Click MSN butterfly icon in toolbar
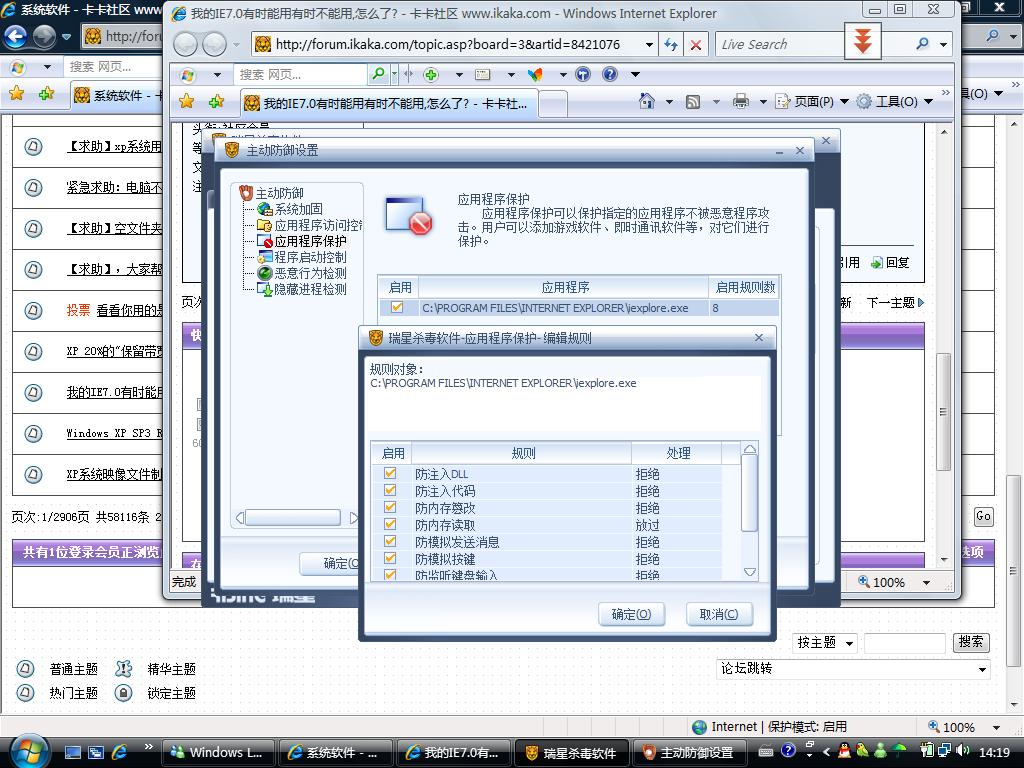Image resolution: width=1024 pixels, height=768 pixels. tap(536, 74)
